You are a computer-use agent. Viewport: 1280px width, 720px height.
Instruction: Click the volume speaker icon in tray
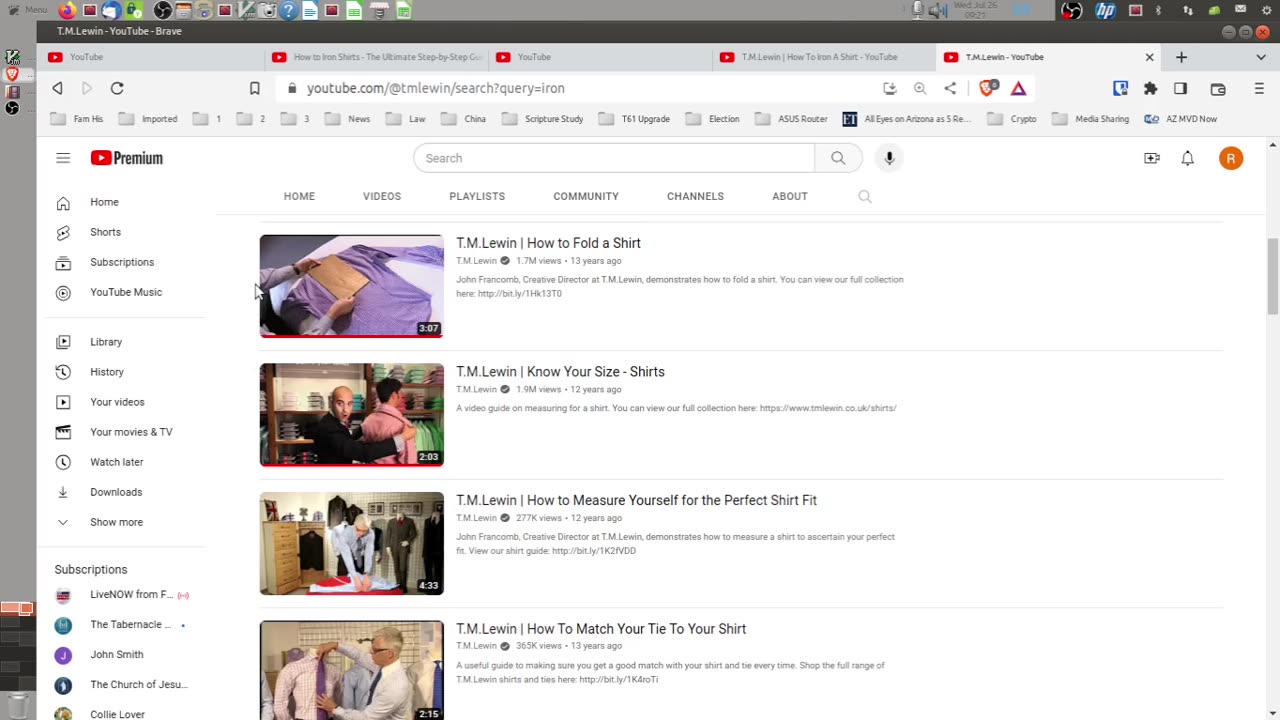click(937, 10)
